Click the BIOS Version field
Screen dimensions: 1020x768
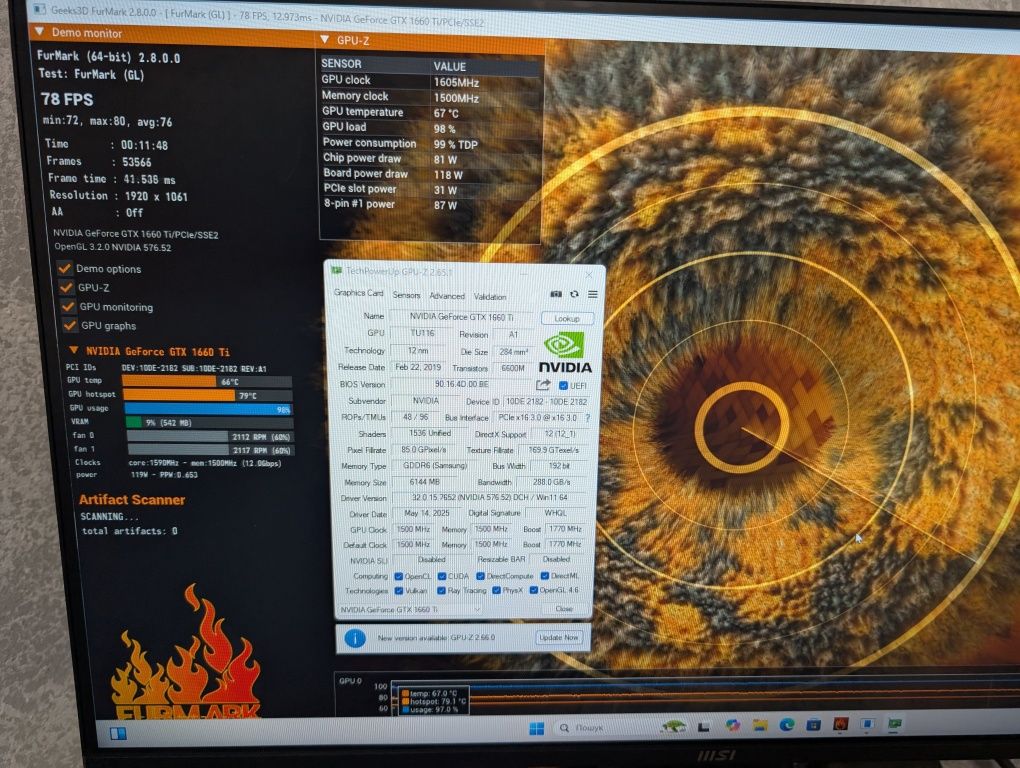[x=461, y=384]
